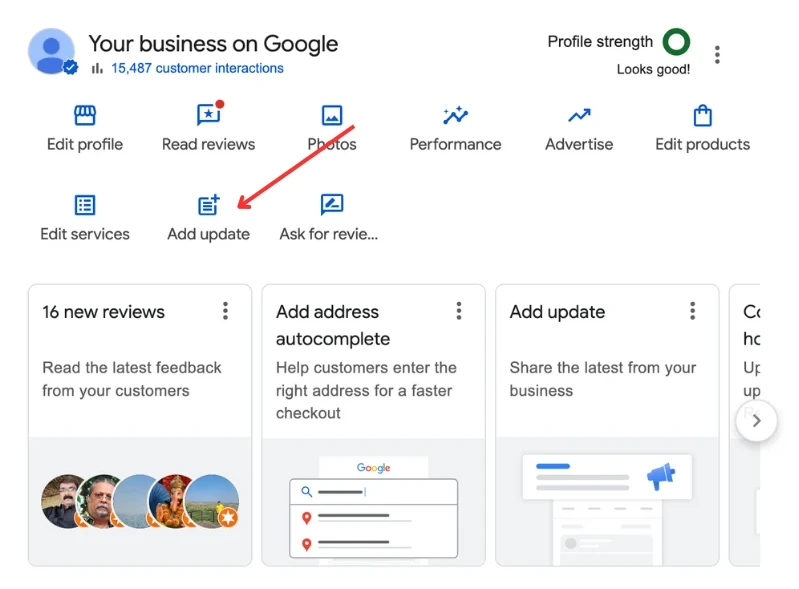This screenshot has width=799, height=589.
Task: Click the business profile avatar
Action: coord(52,51)
